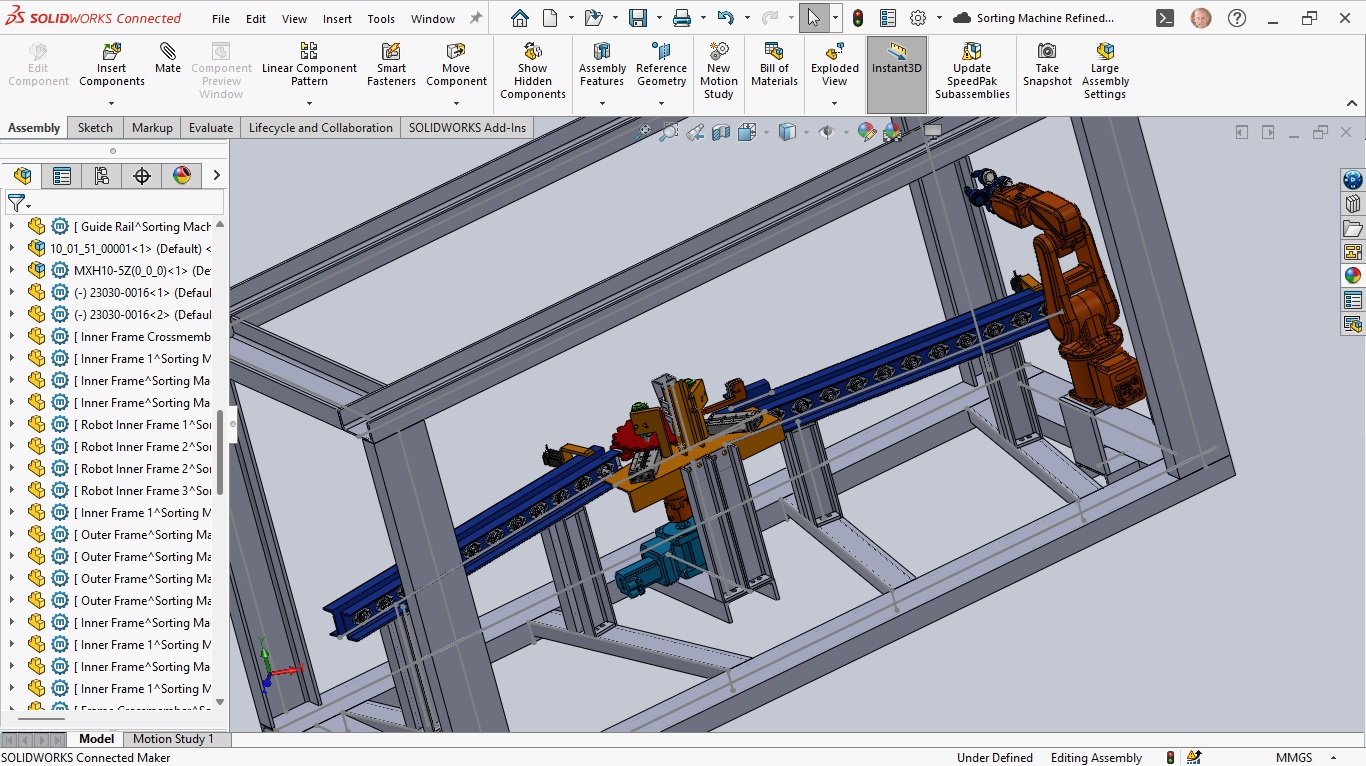Open the Bill of Materials tool
Viewport: 1366px width, 766px height.
[774, 64]
